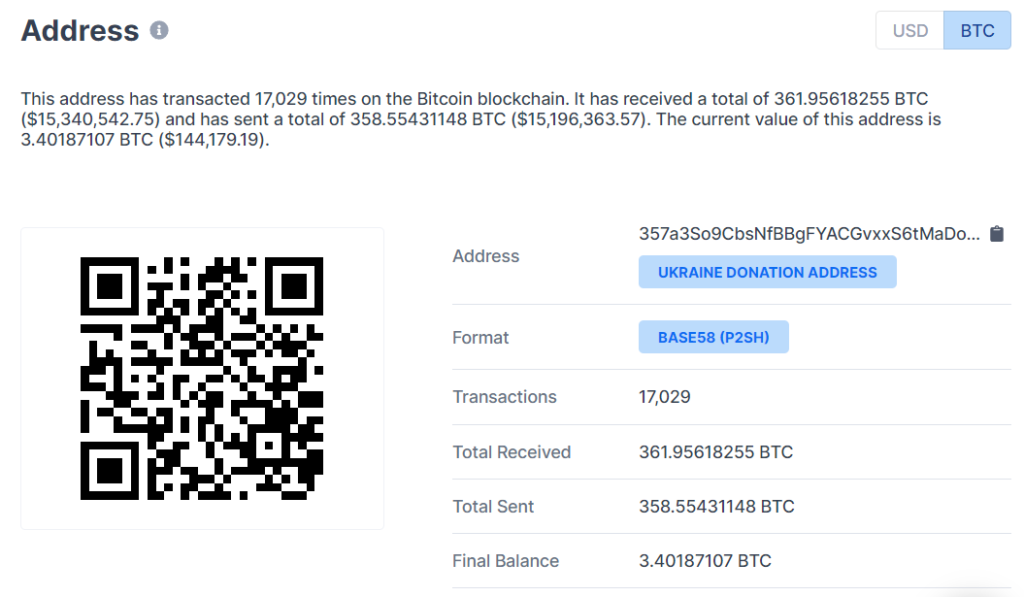The height and width of the screenshot is (597, 1024).
Task: Click the Address row label in table
Action: click(486, 256)
